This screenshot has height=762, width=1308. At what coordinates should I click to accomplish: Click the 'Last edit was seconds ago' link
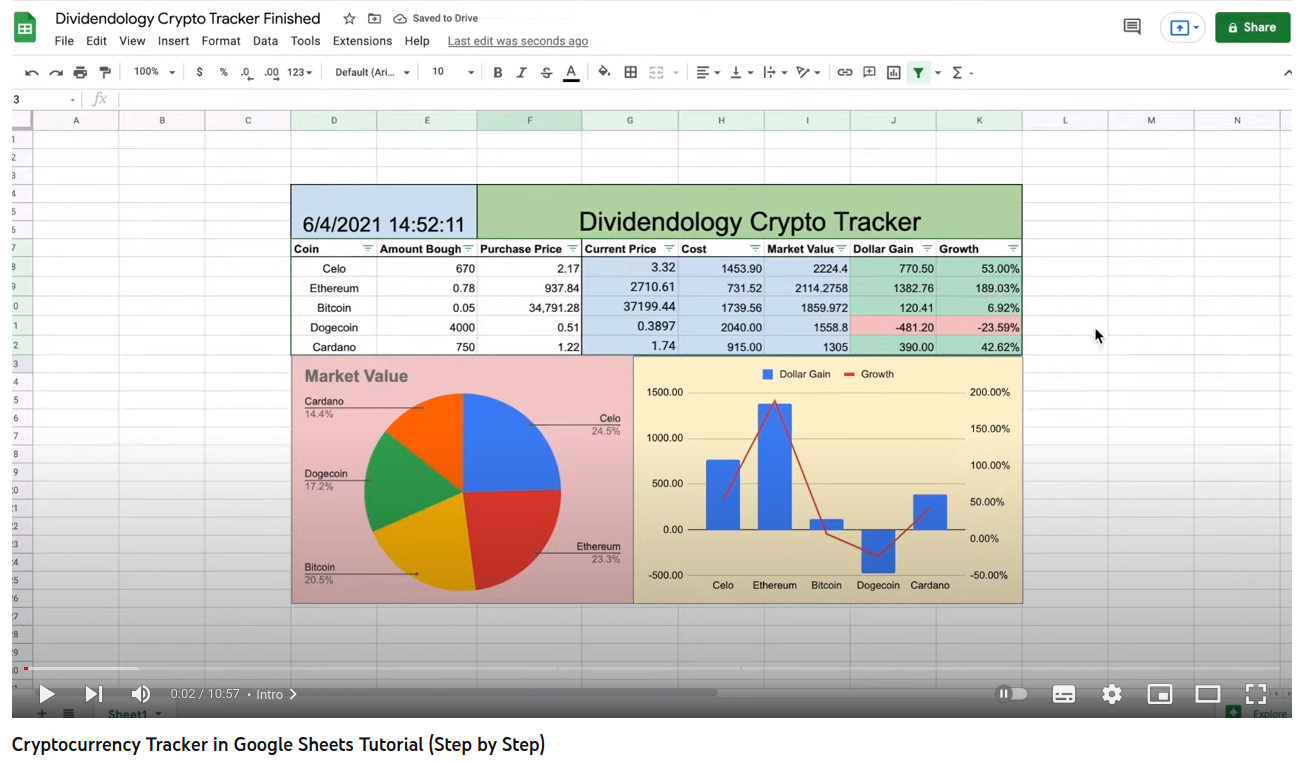coord(518,41)
